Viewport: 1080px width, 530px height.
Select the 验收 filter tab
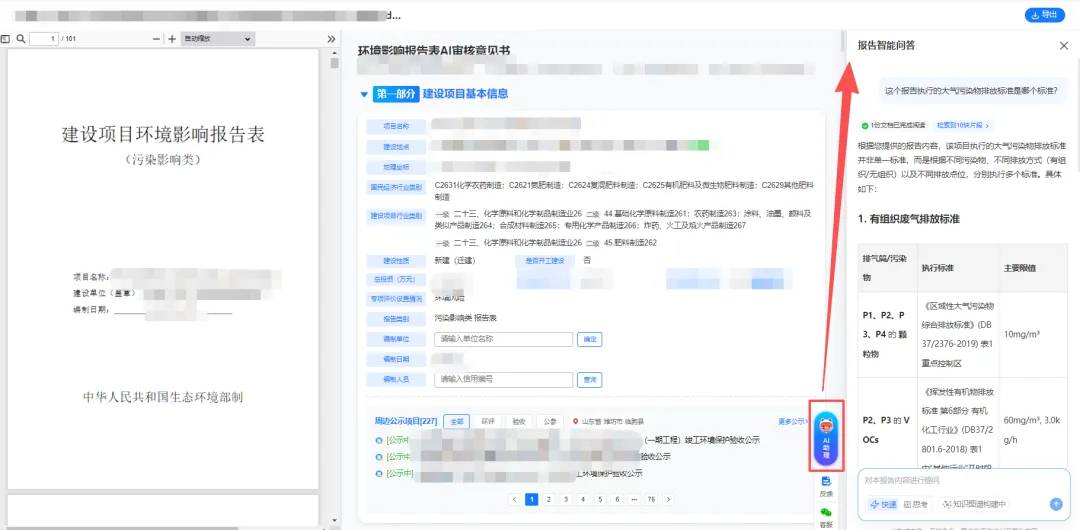tap(518, 421)
